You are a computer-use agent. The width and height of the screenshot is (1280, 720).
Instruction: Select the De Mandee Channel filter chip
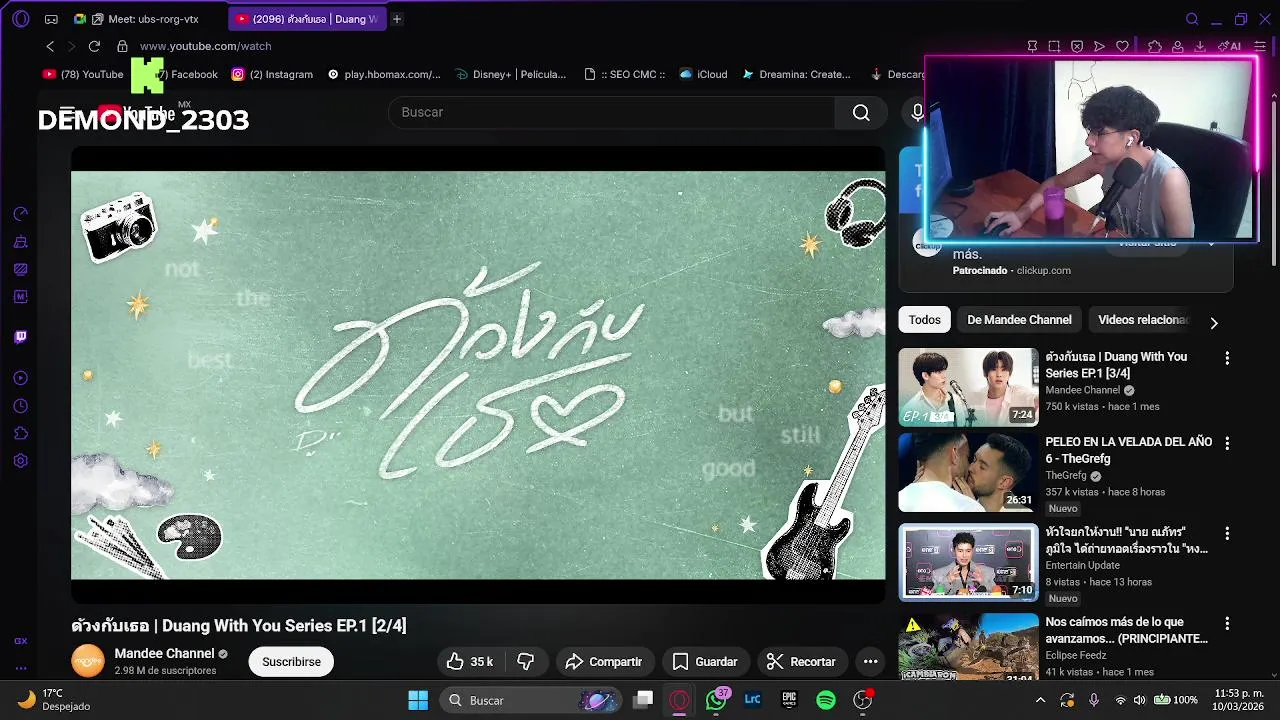(1019, 320)
